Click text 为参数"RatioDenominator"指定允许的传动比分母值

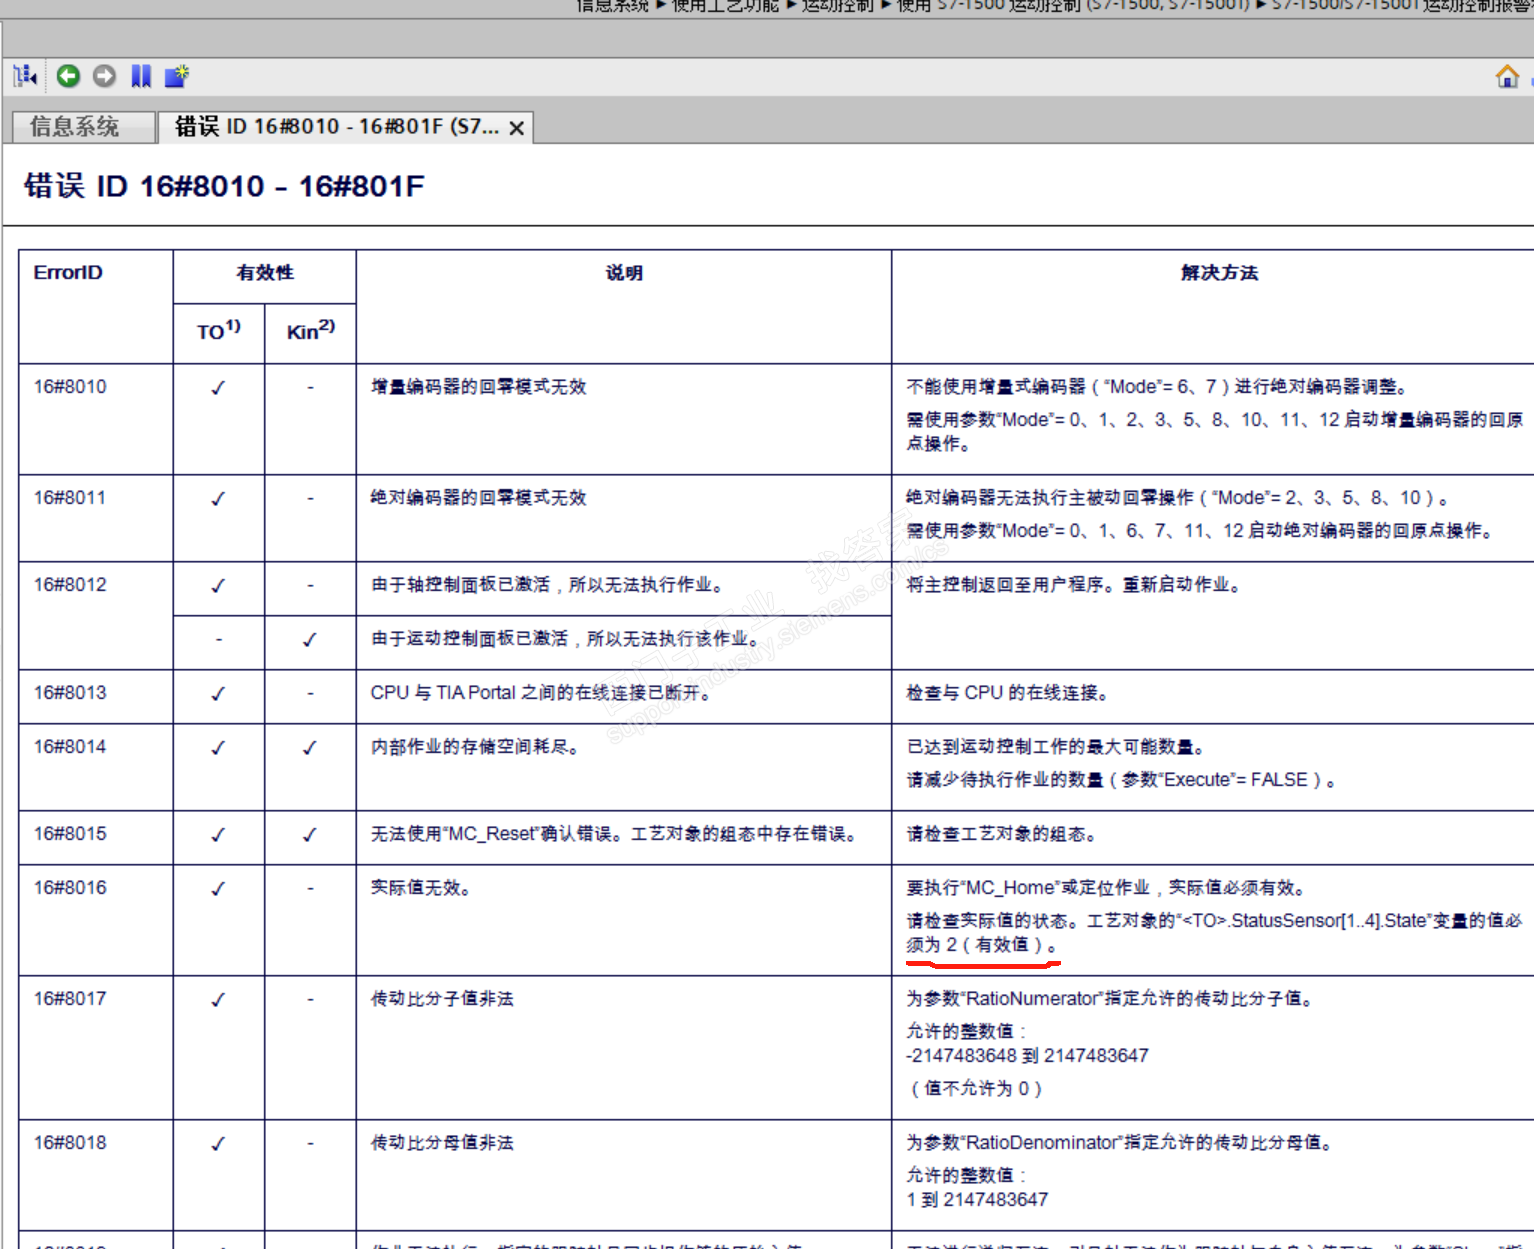pos(1119,1143)
